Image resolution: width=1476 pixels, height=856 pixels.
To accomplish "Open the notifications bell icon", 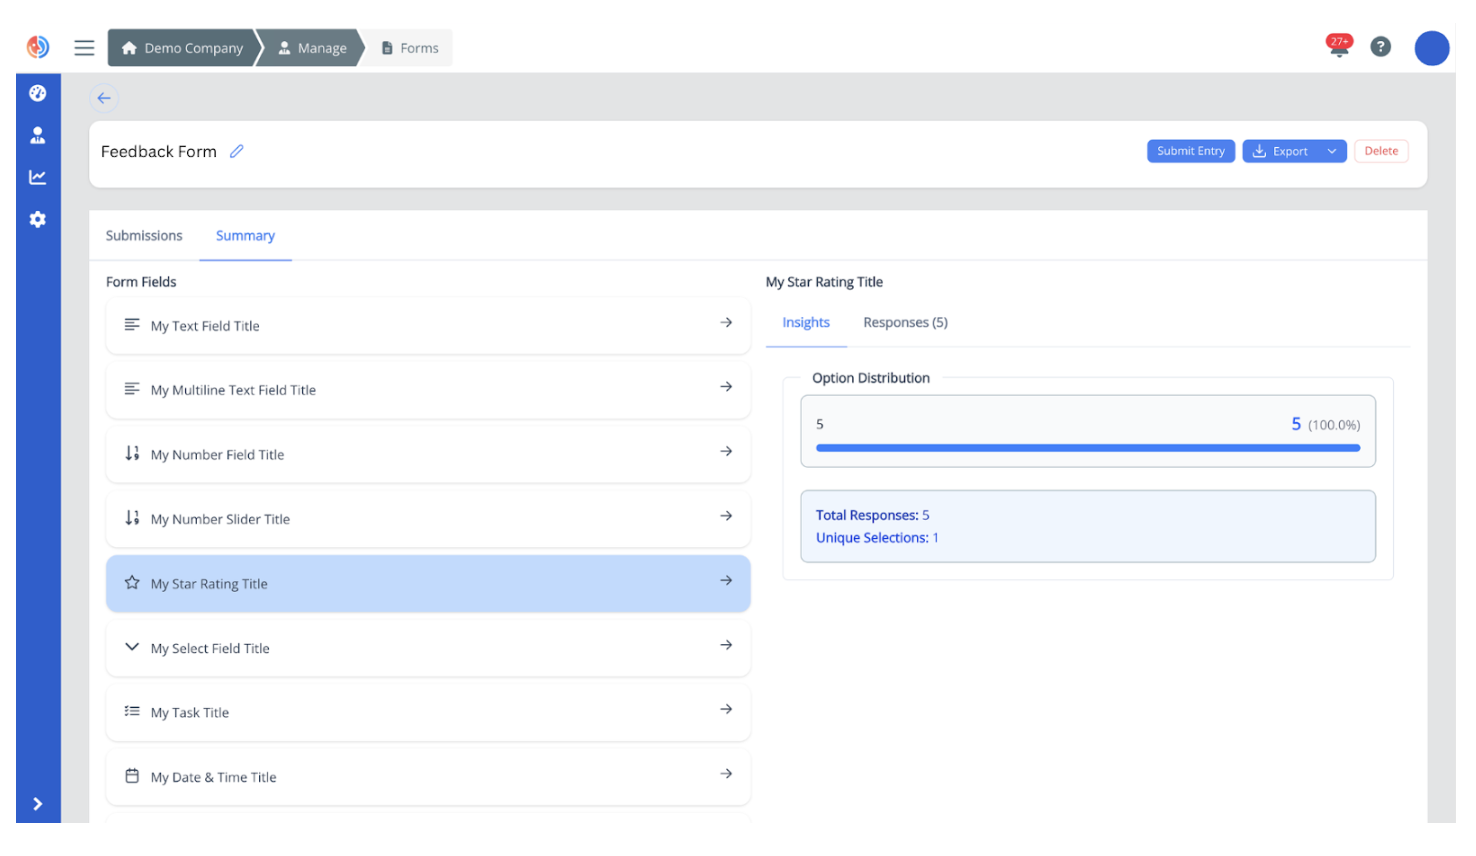I will point(1338,47).
